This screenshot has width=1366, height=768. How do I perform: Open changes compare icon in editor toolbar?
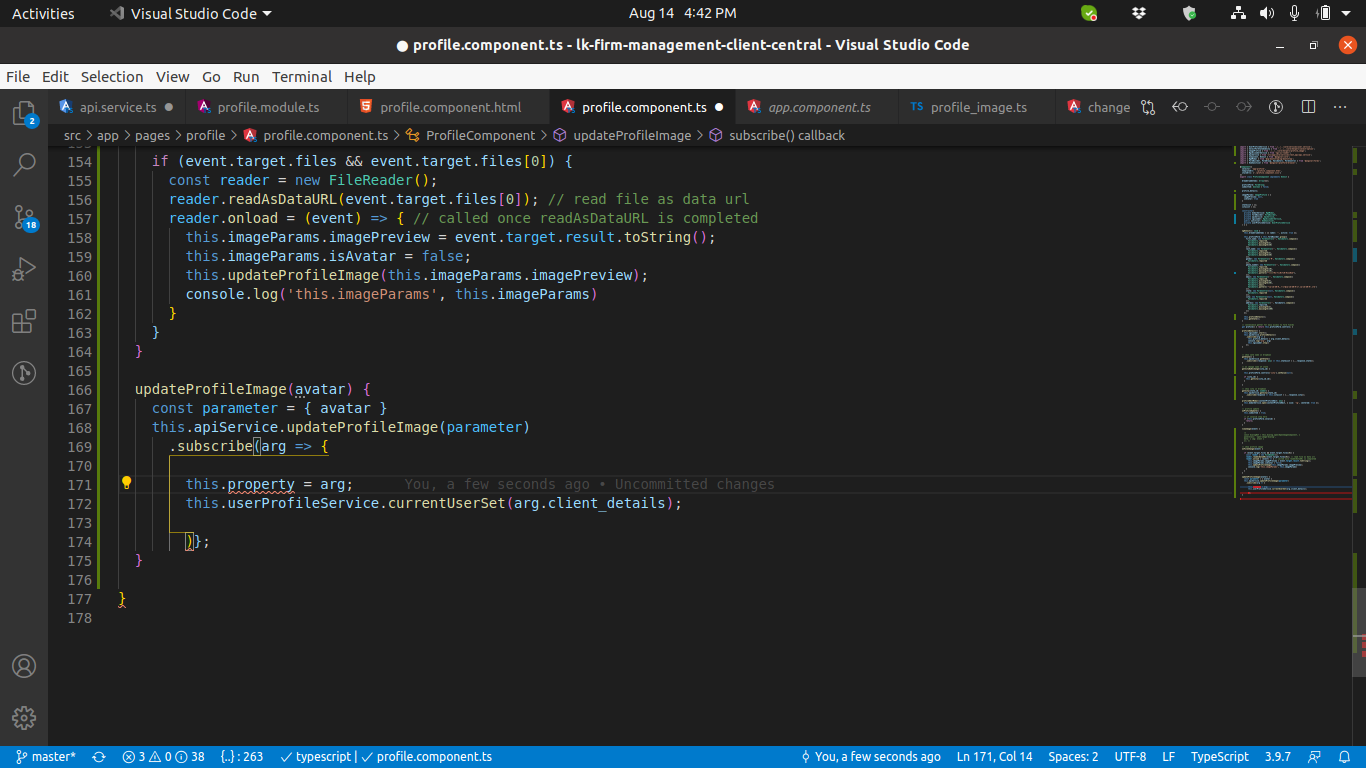point(1148,107)
